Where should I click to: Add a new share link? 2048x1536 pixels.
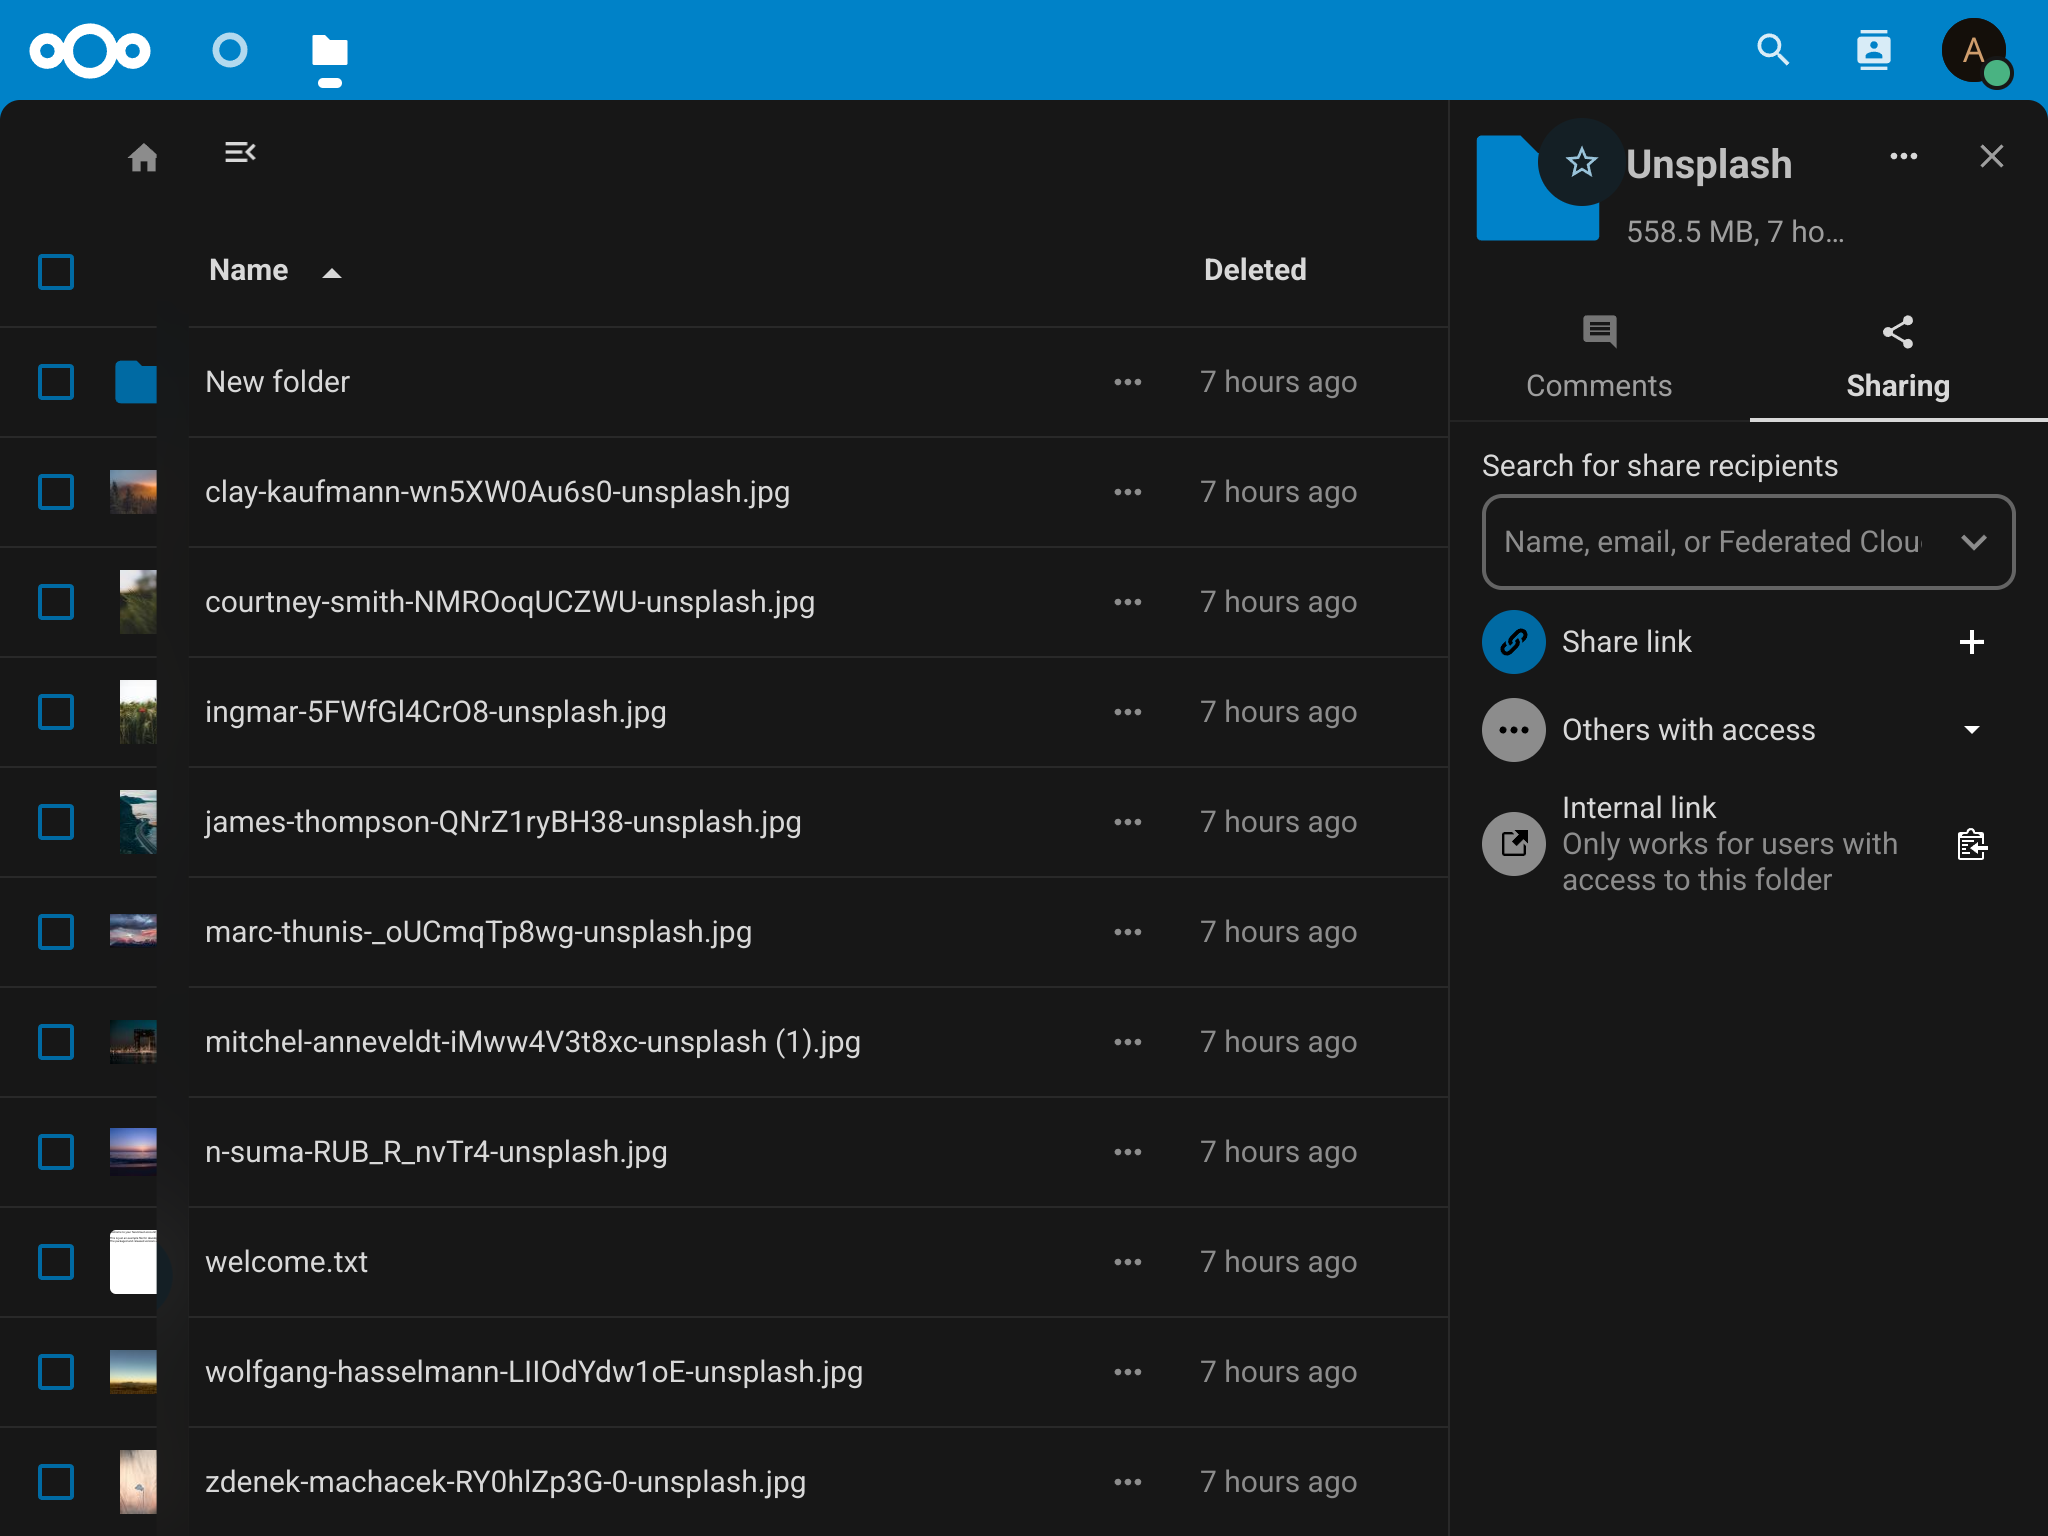point(1971,642)
